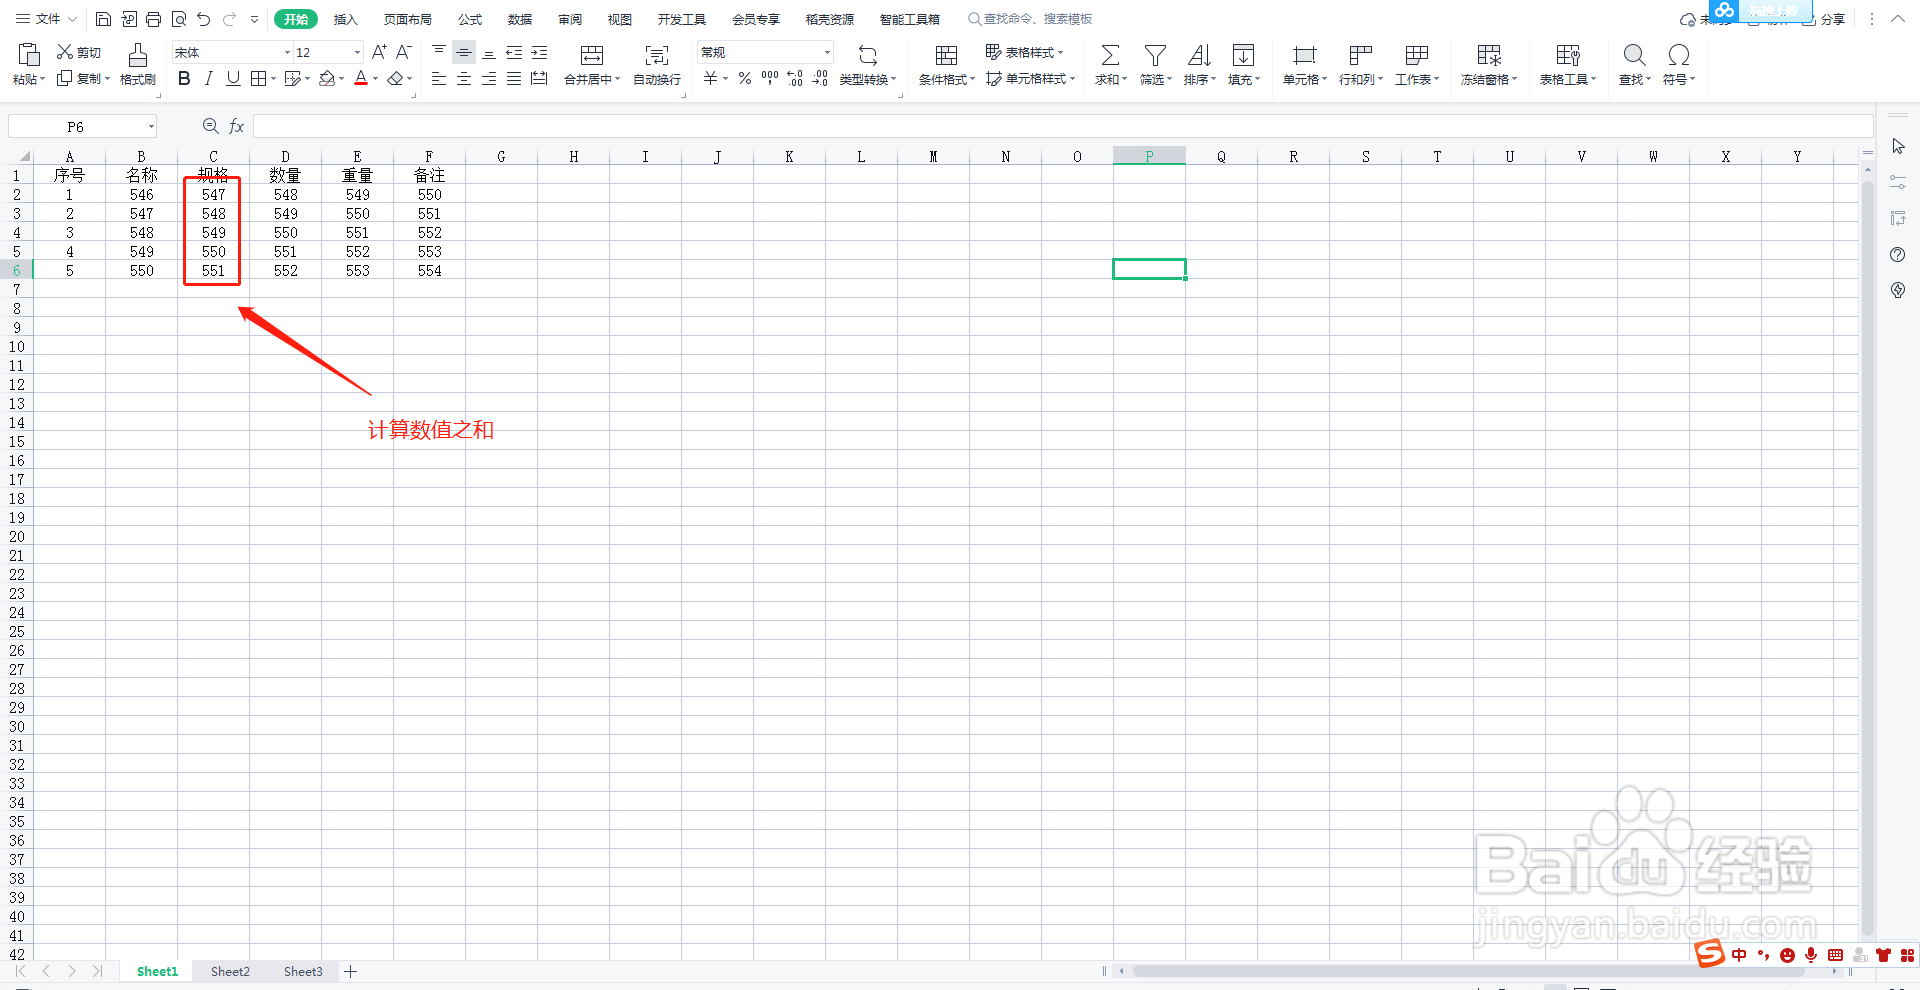Viewport: 1920px width, 990px height.
Task: Open the 公式 ribbon tab
Action: pyautogui.click(x=470, y=19)
